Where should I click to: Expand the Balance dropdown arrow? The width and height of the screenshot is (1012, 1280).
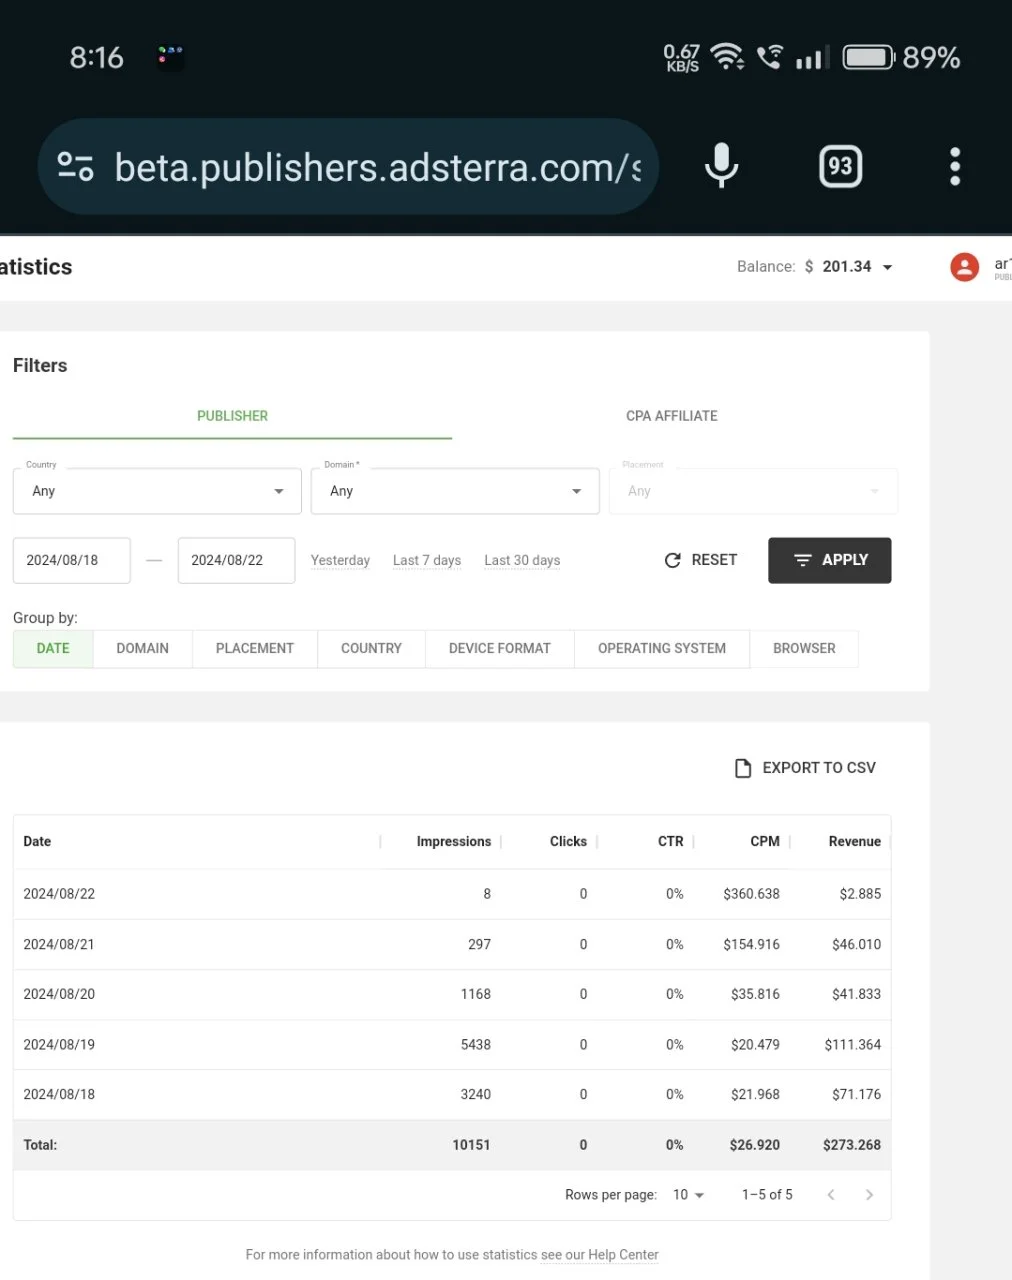(x=887, y=267)
